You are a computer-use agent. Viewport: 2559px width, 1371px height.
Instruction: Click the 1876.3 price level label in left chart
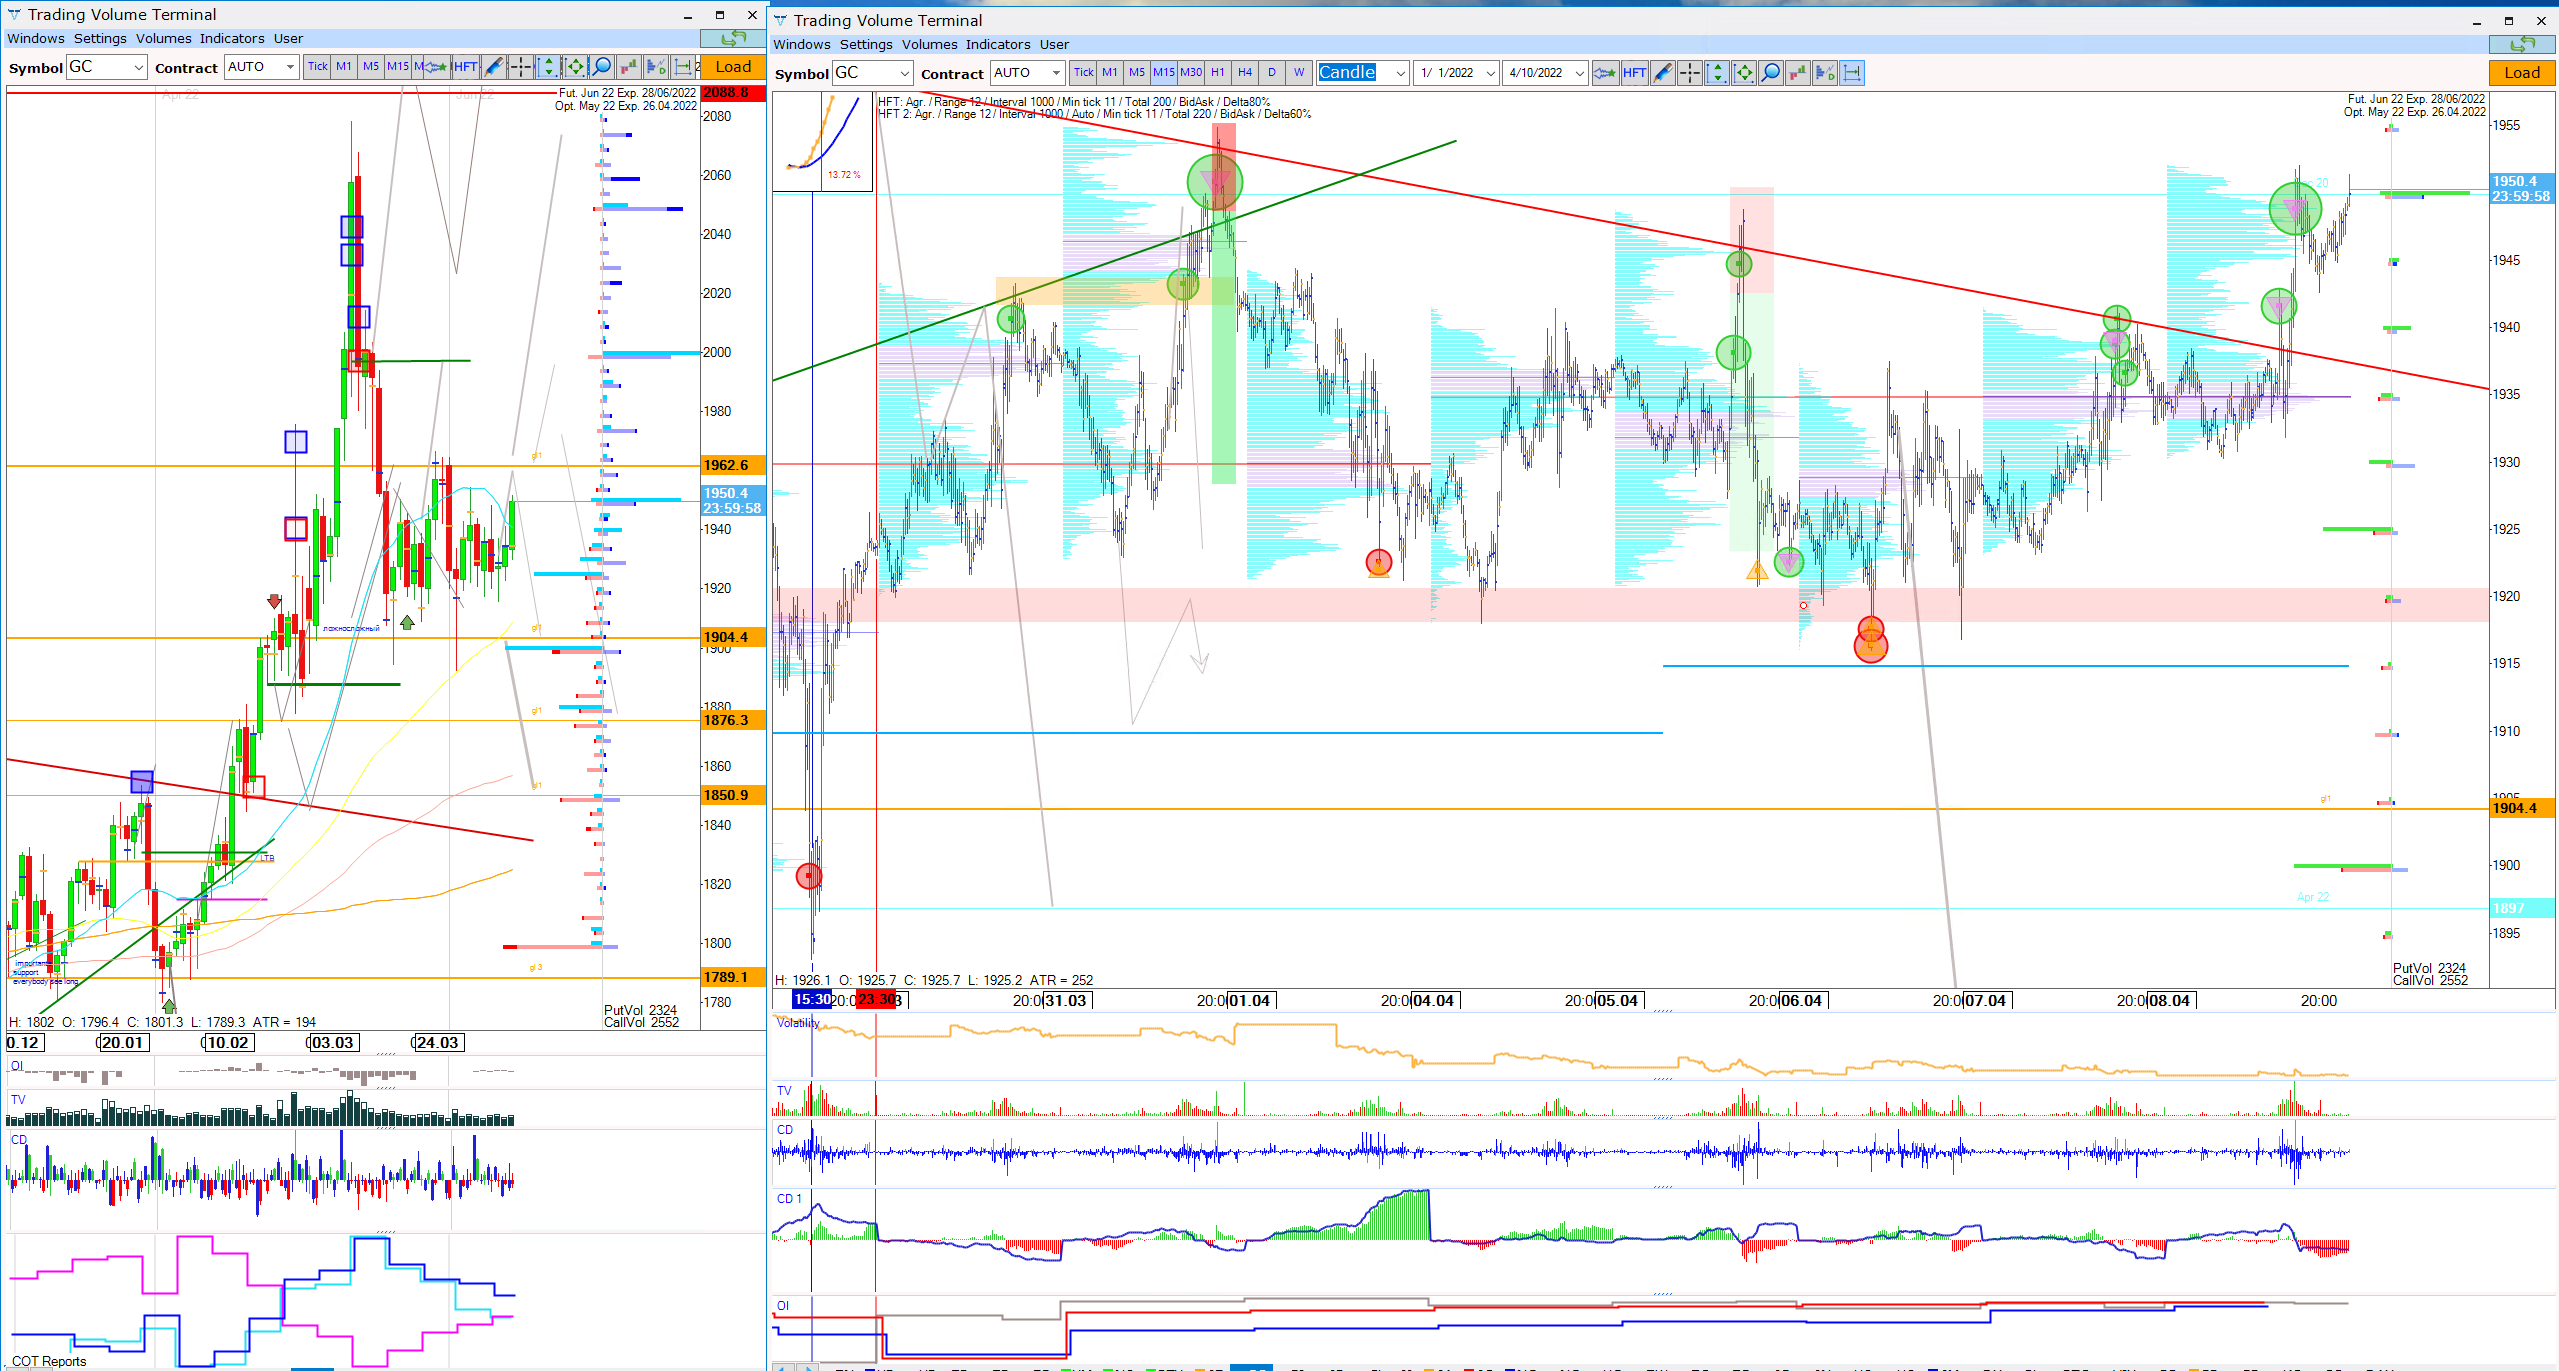coord(733,720)
